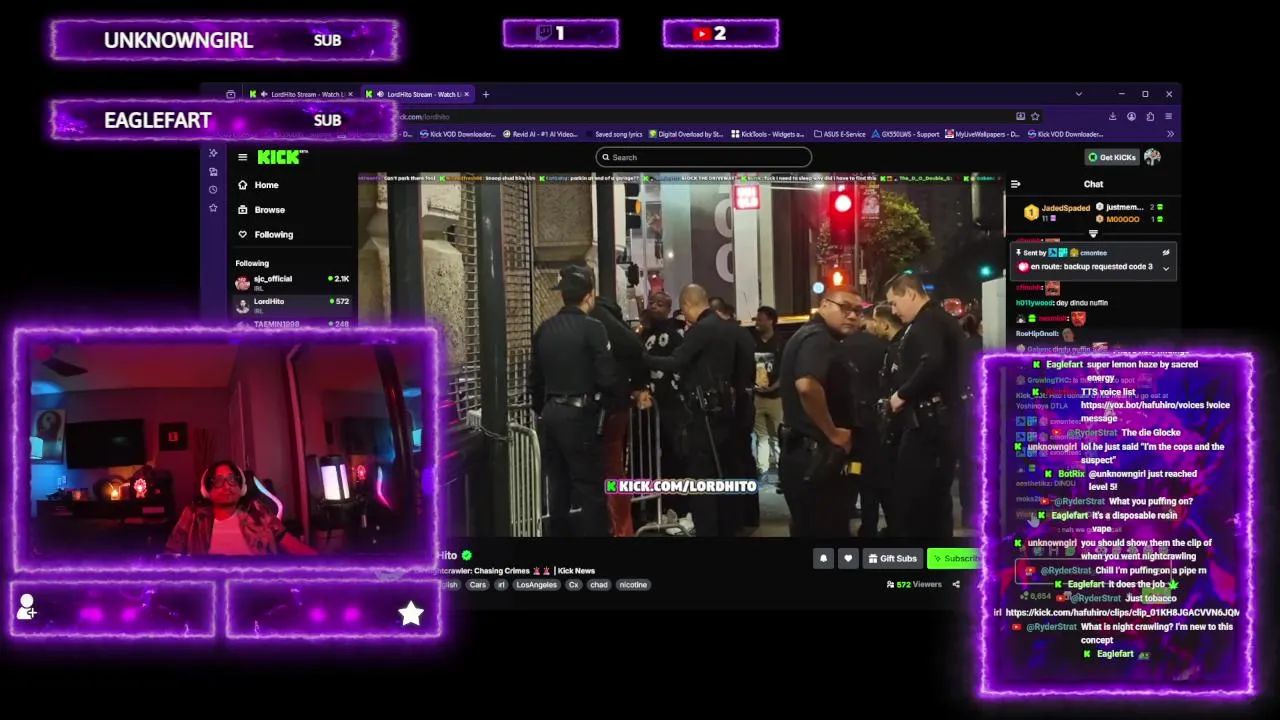Open the list all tabs dropdown
This screenshot has width=1280, height=720.
(x=1078, y=94)
